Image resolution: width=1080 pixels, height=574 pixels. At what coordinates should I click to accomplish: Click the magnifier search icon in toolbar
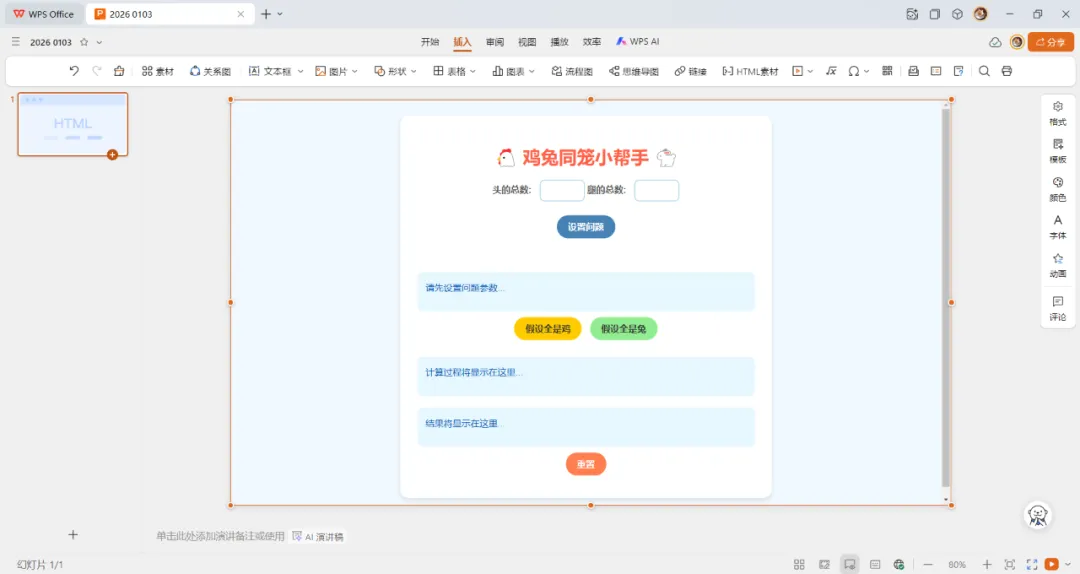[x=984, y=71]
